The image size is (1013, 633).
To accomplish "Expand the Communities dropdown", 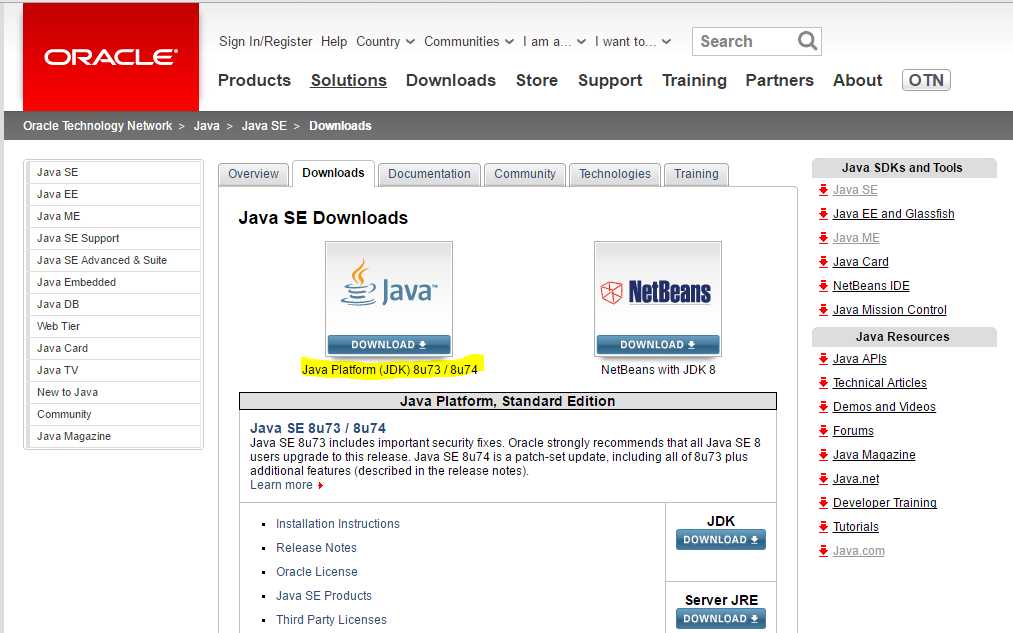I will [x=468, y=41].
